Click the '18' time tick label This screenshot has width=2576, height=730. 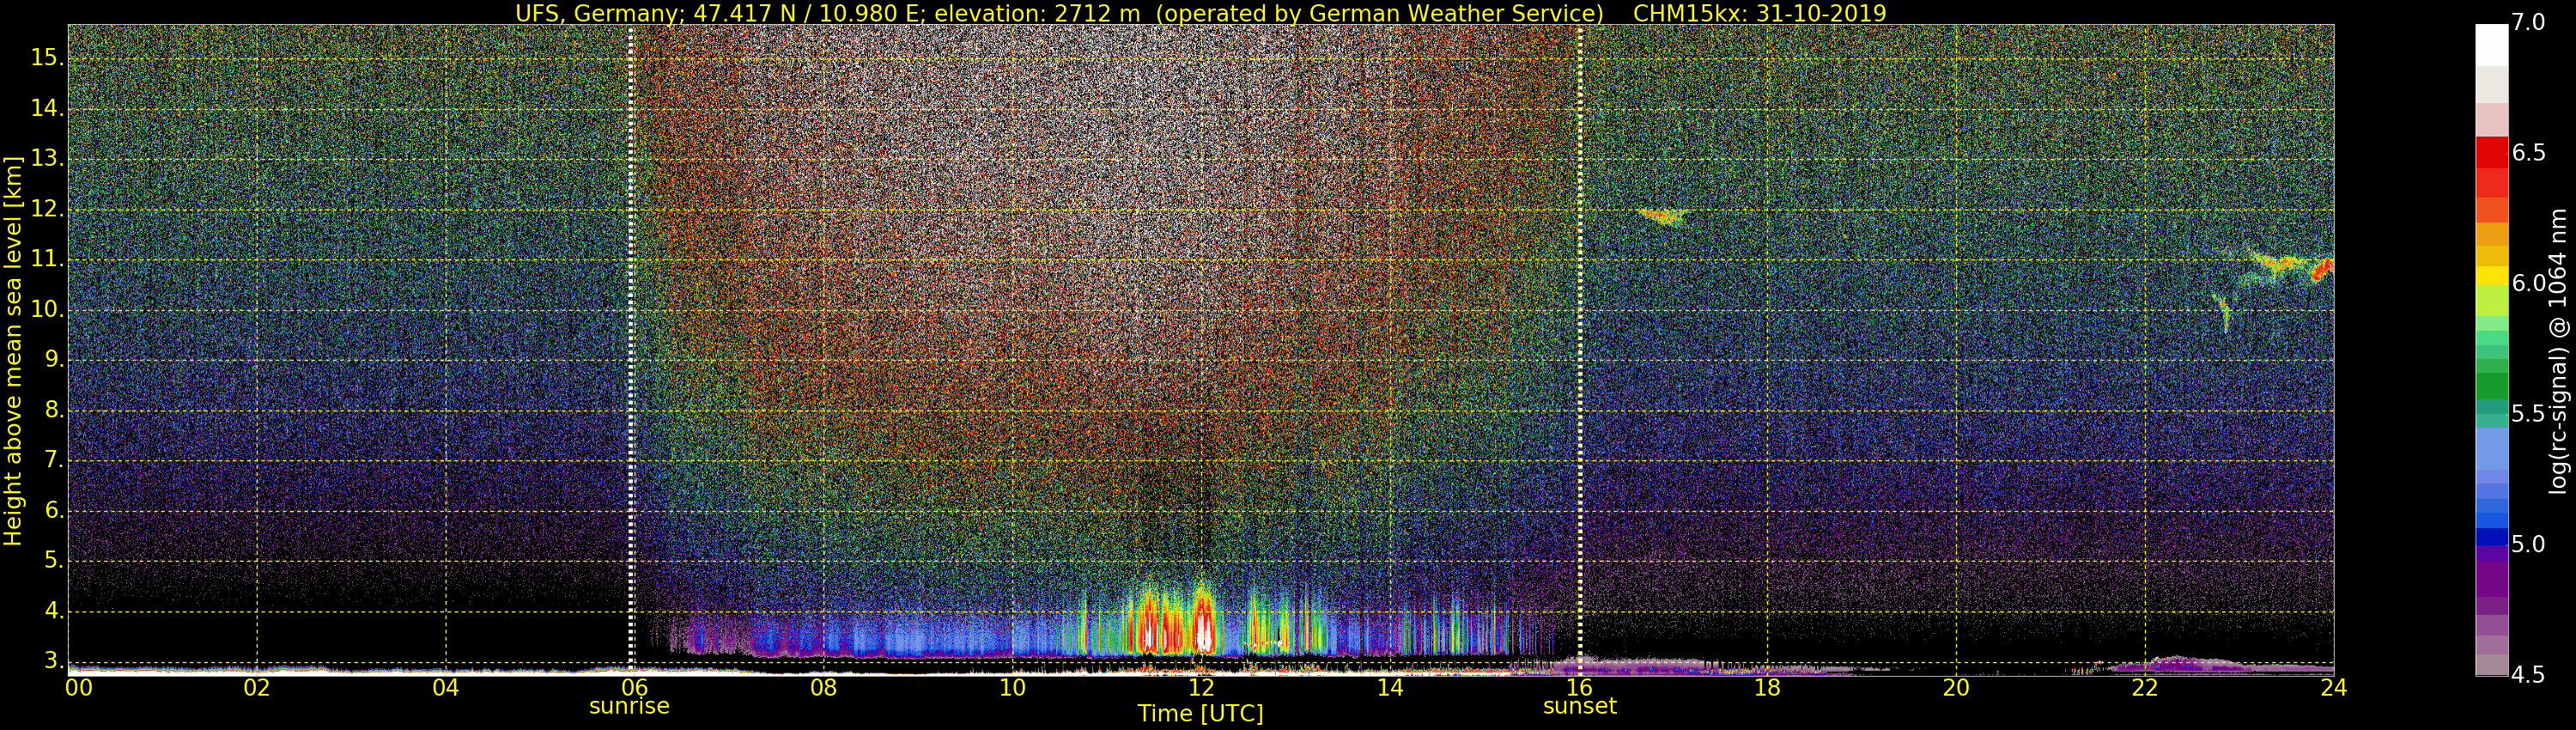click(x=1767, y=687)
